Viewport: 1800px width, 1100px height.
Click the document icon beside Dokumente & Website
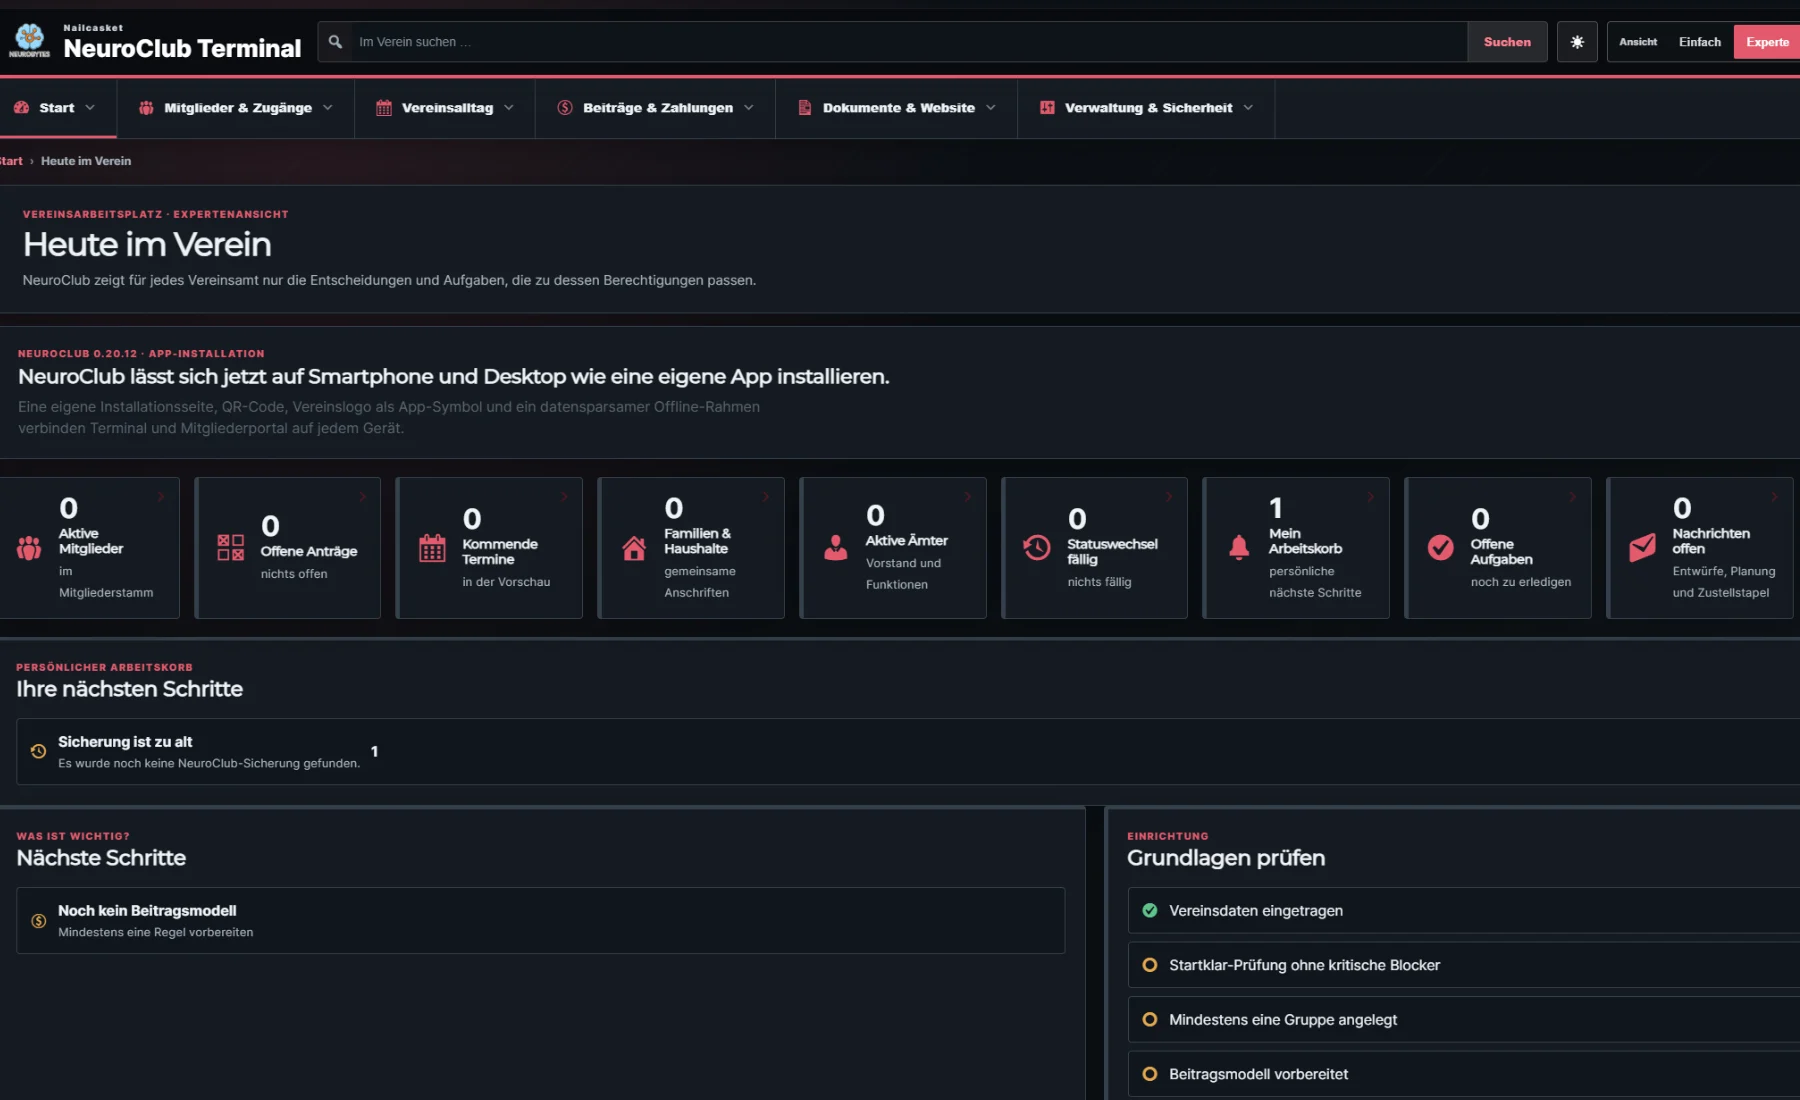point(805,108)
